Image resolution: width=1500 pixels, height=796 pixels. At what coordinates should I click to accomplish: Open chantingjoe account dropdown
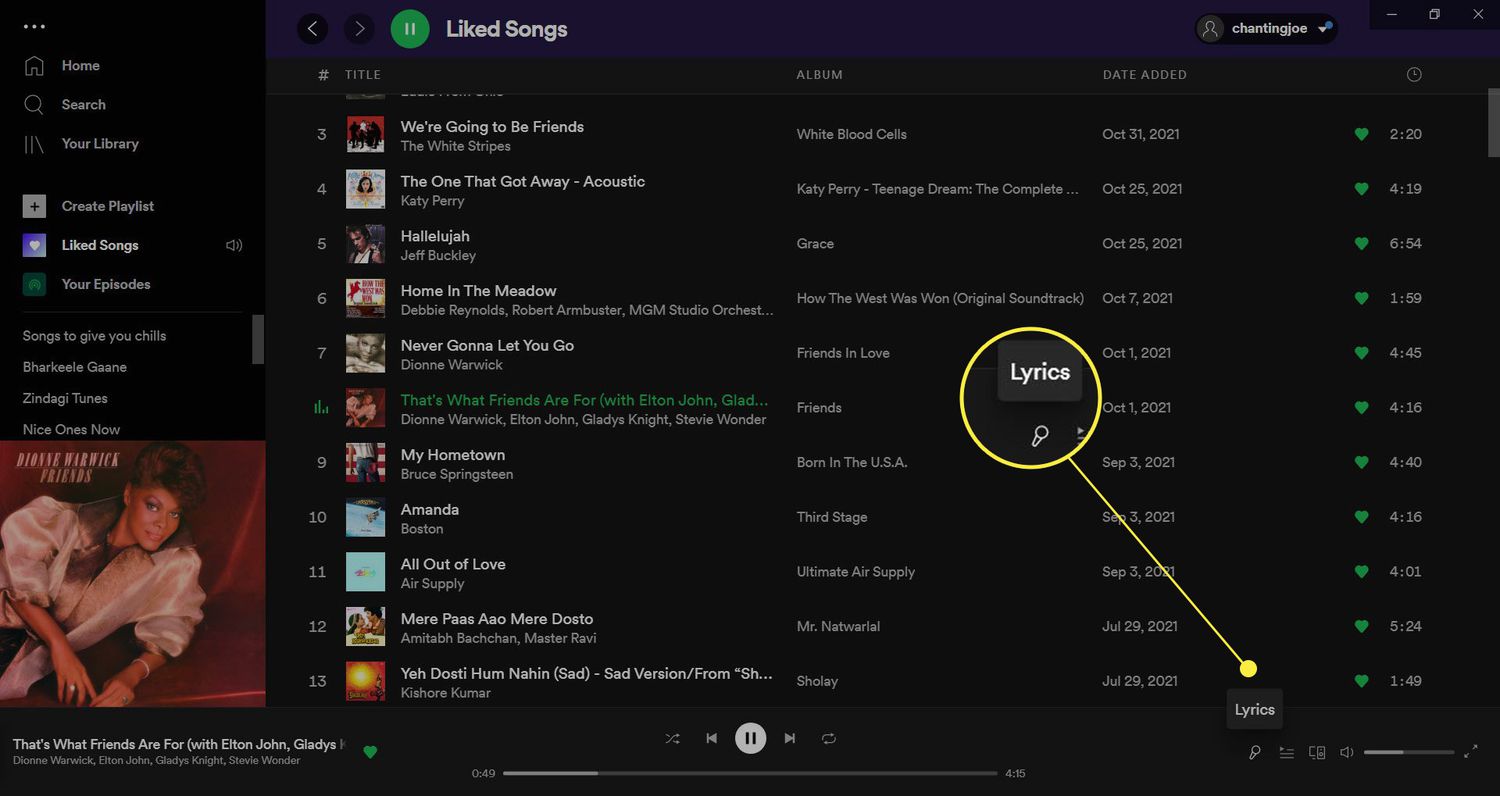tap(1266, 29)
